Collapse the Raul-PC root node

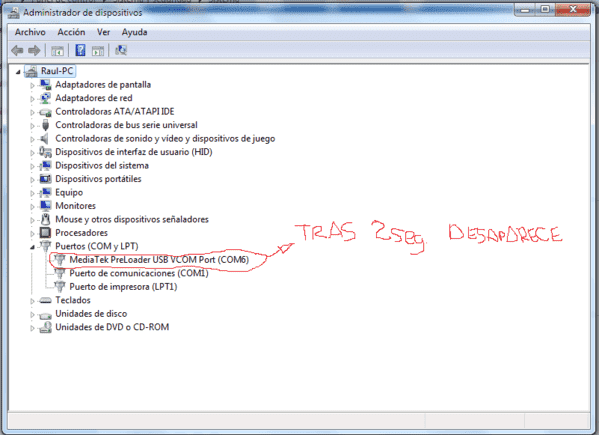tap(18, 71)
